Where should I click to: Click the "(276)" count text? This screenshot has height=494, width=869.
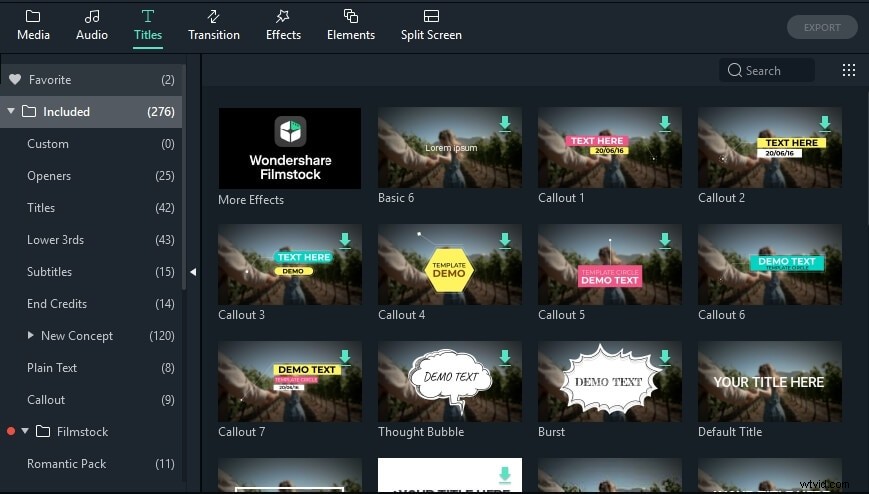click(x=161, y=111)
